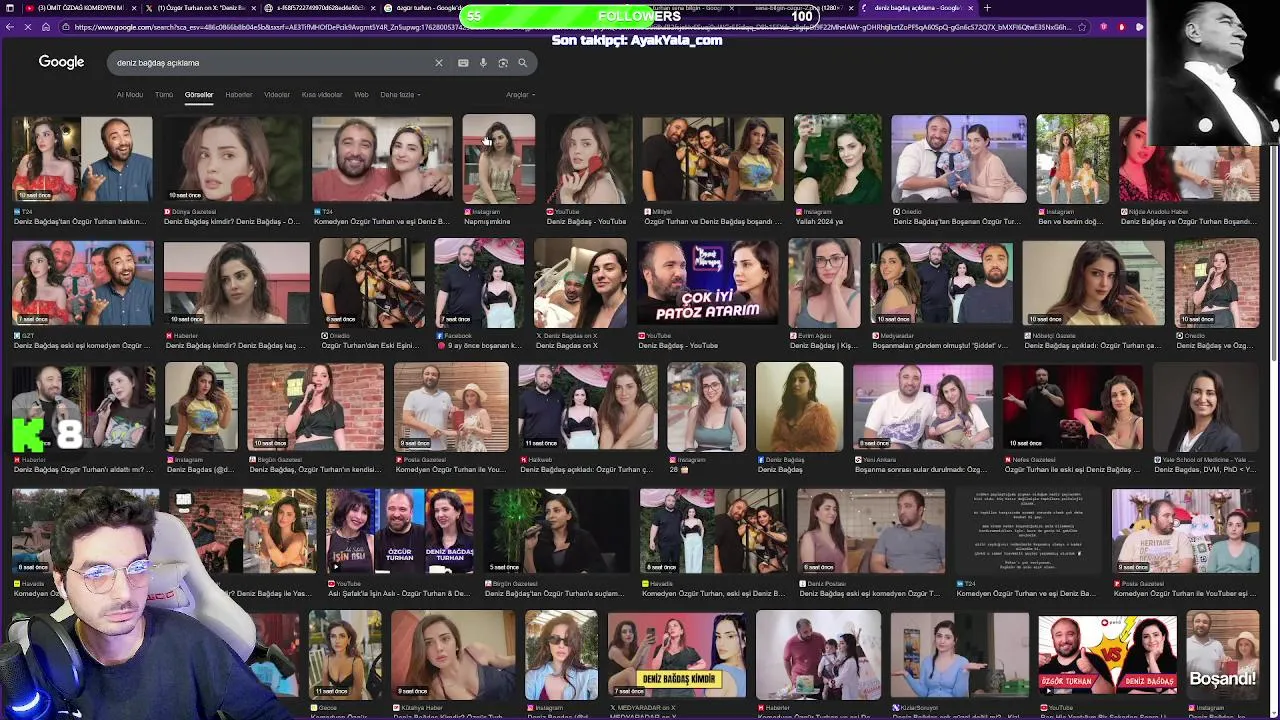Image resolution: width=1280 pixels, height=720 pixels.
Task: Open the Boşanma sonrası sular durulmadı result
Action: tap(921, 470)
